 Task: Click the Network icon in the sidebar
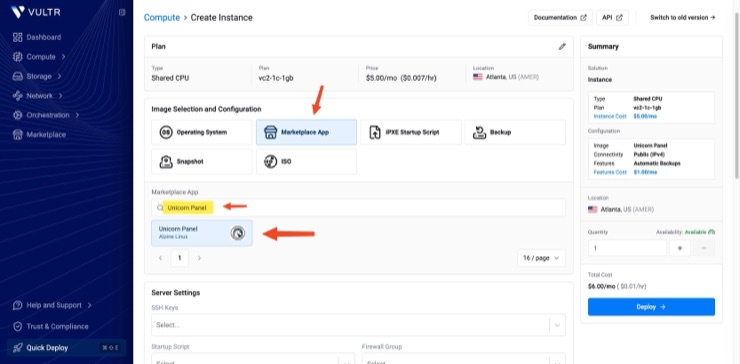point(17,96)
